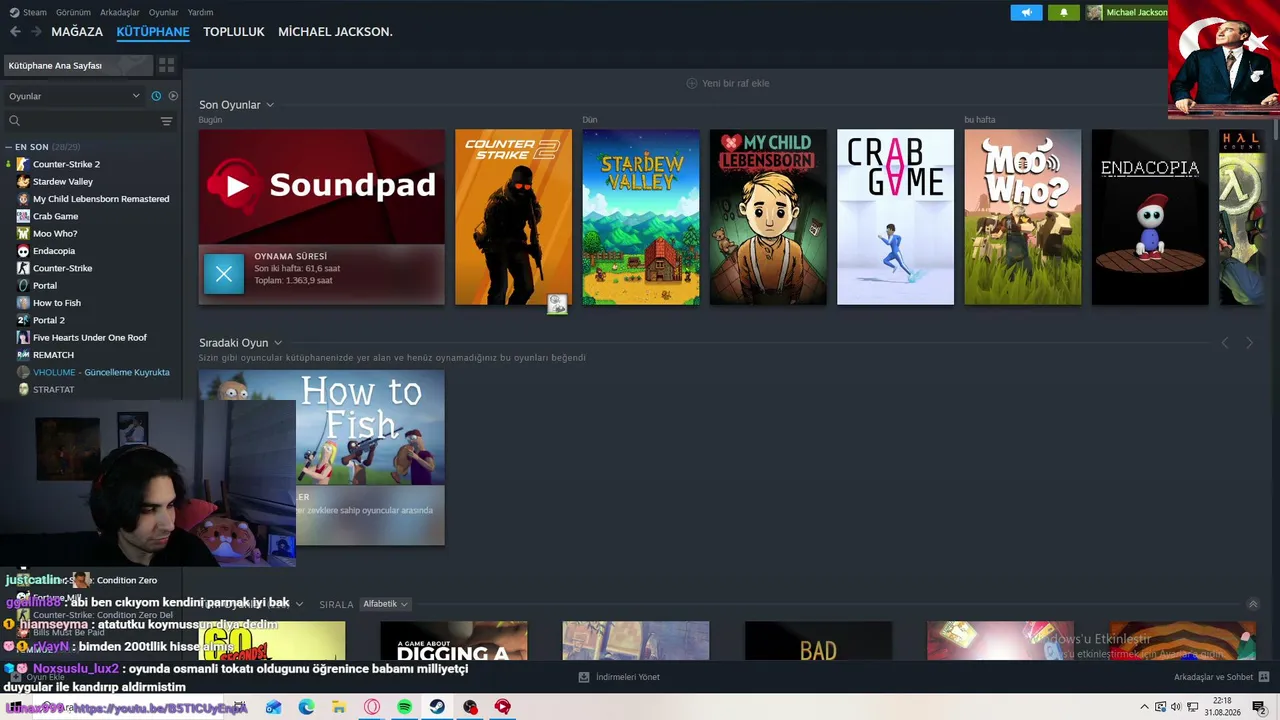The image size is (1280, 720).
Task: Click the plus icon to add a shelf
Action: point(691,83)
